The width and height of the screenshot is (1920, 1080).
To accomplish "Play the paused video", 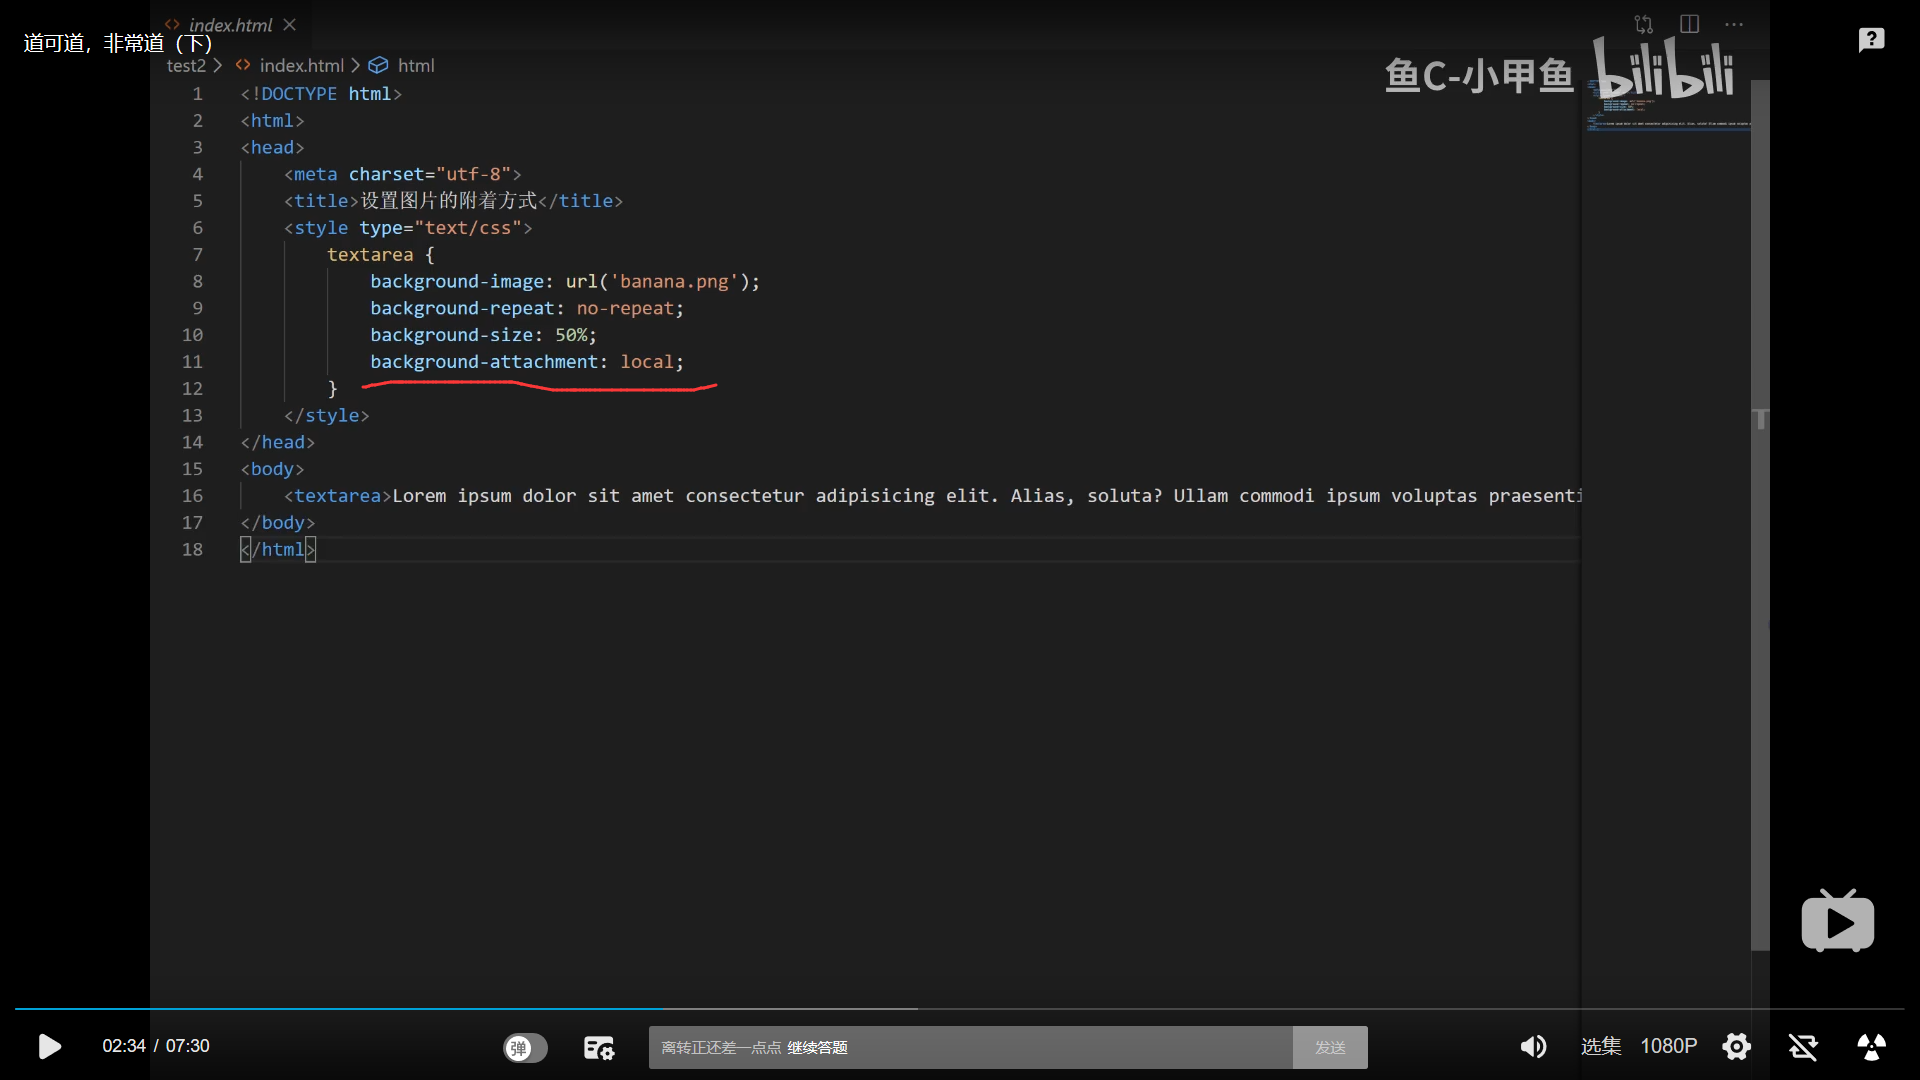I will [x=49, y=1046].
